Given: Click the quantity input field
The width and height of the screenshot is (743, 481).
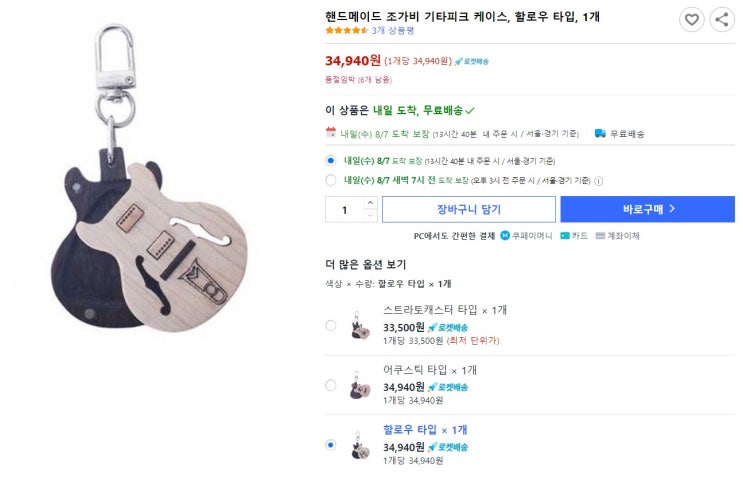Looking at the screenshot, I should pyautogui.click(x=345, y=210).
